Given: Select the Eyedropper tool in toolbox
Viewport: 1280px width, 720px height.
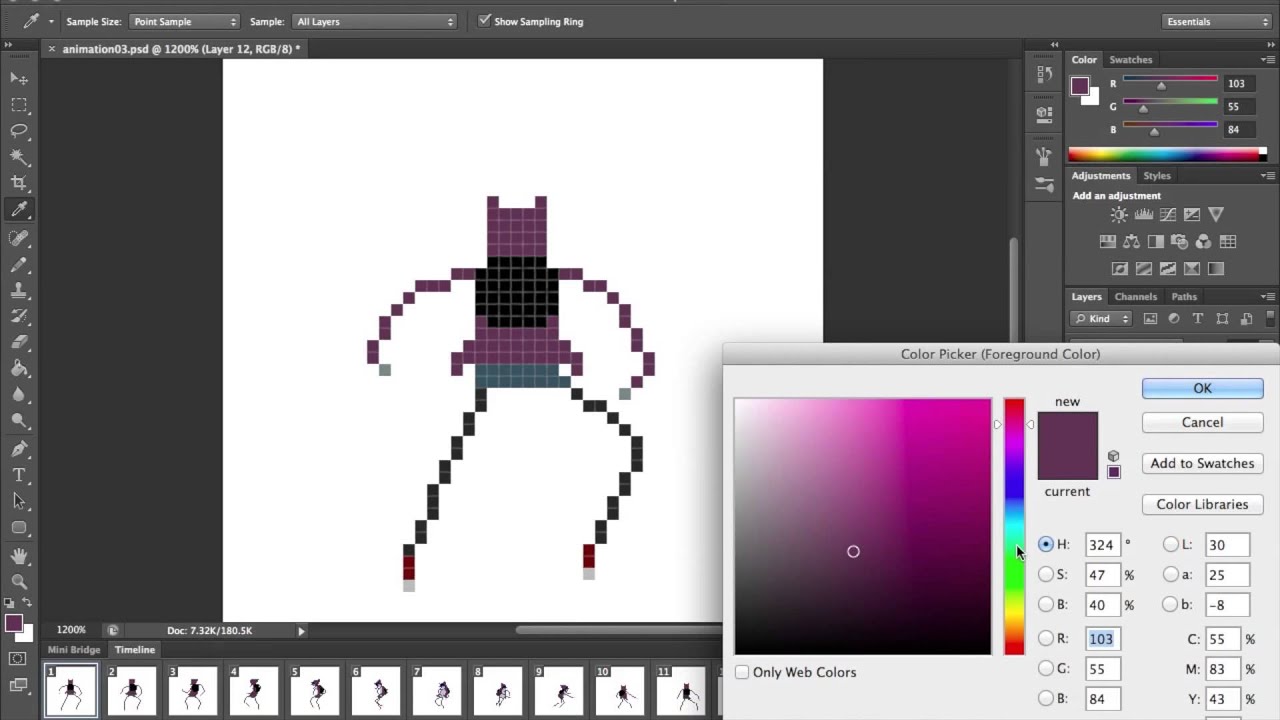Looking at the screenshot, I should [19, 209].
